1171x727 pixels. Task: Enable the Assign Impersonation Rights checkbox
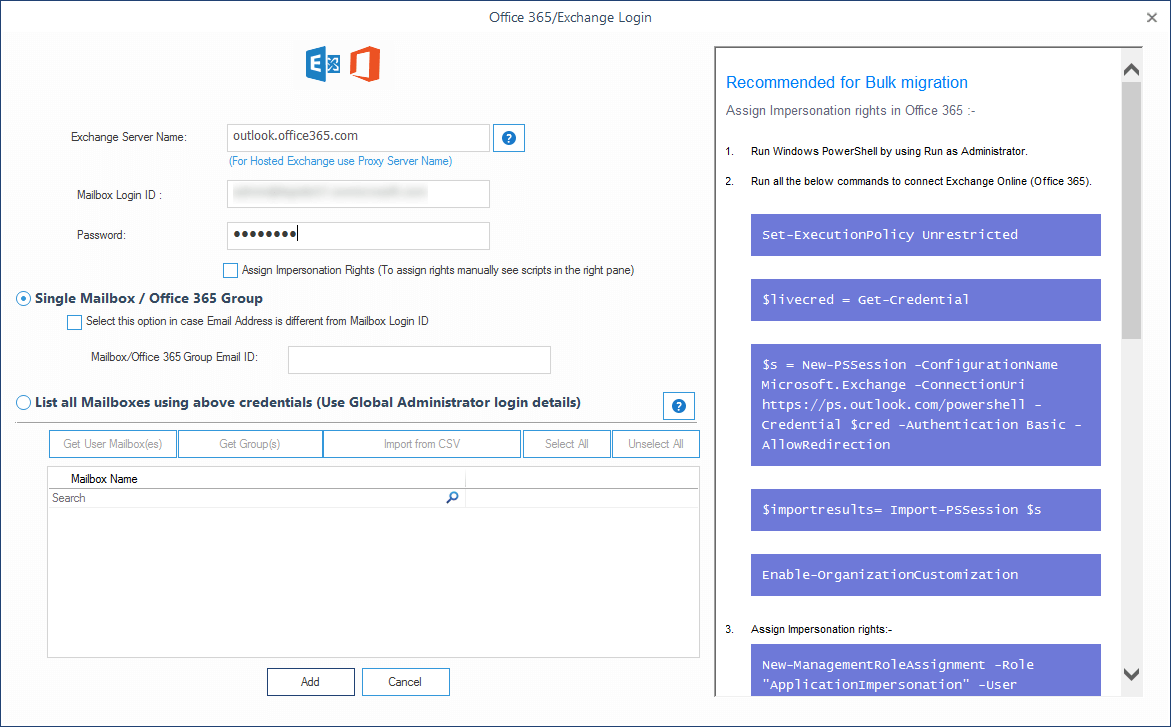(231, 270)
